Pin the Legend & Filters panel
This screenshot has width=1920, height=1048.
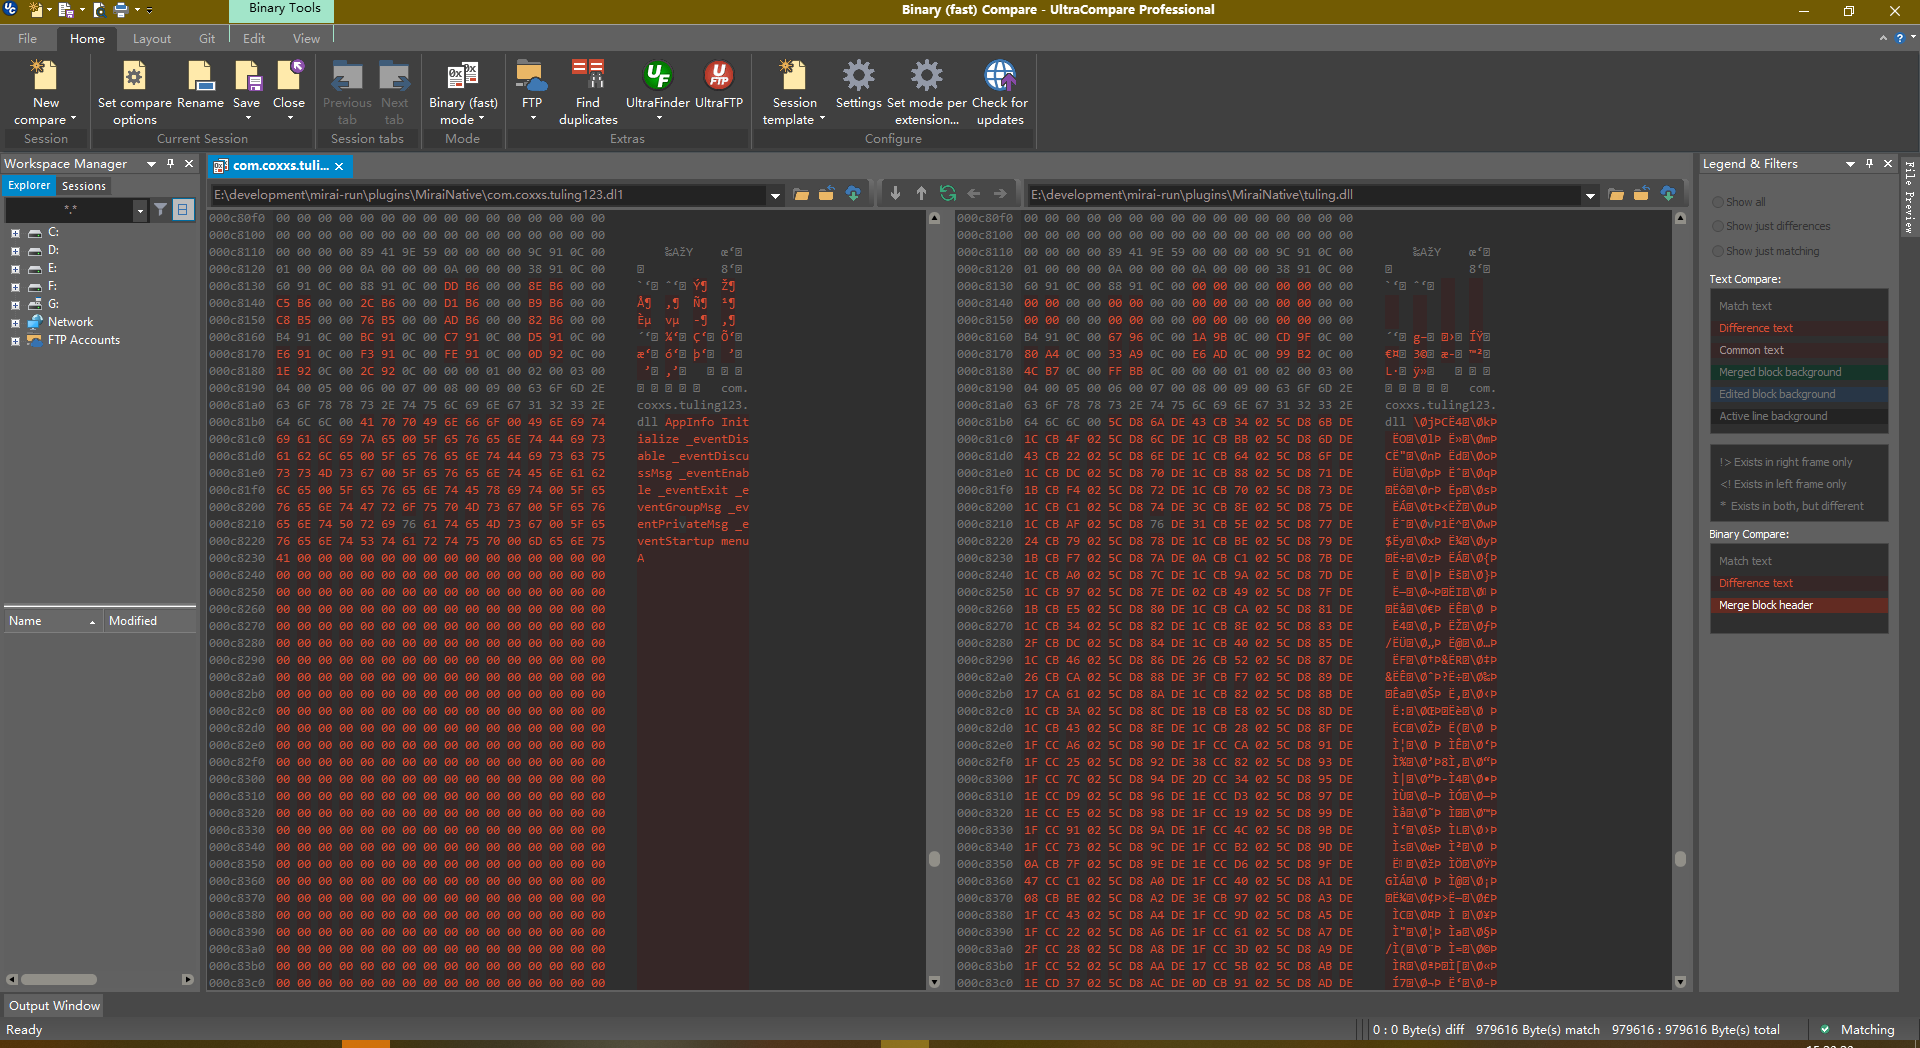point(1869,164)
